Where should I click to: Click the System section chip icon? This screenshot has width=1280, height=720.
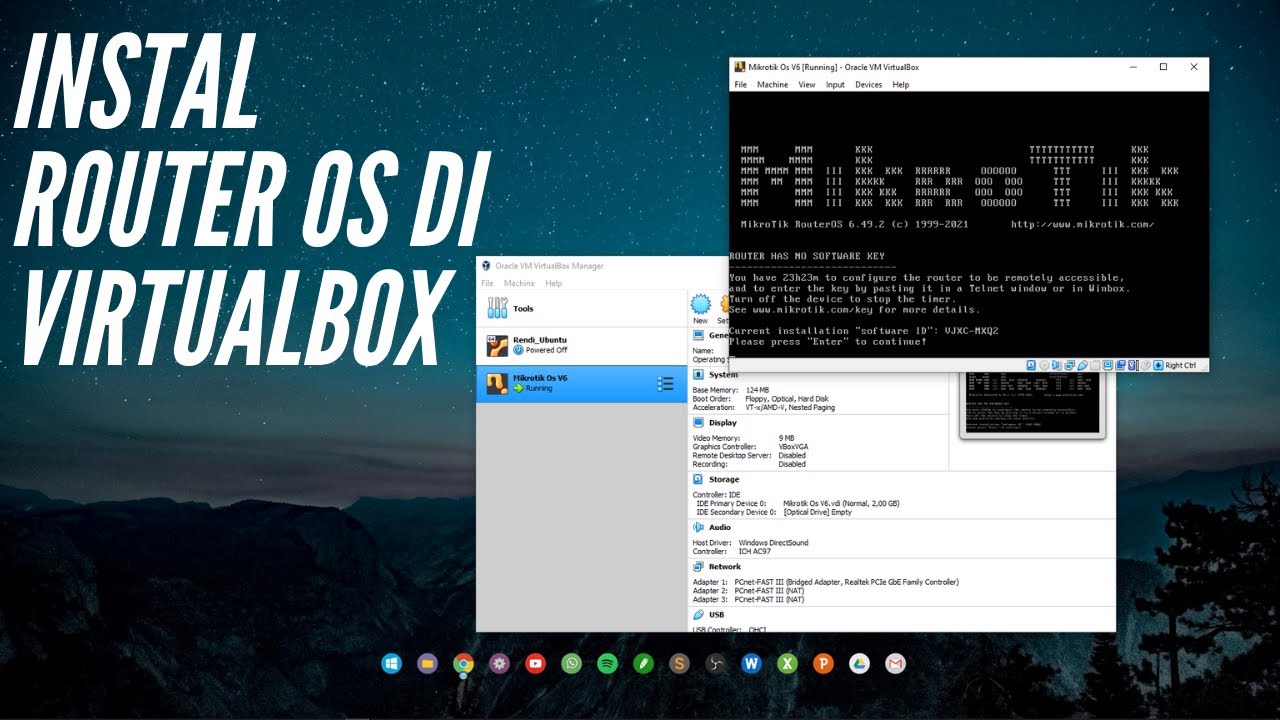698,374
